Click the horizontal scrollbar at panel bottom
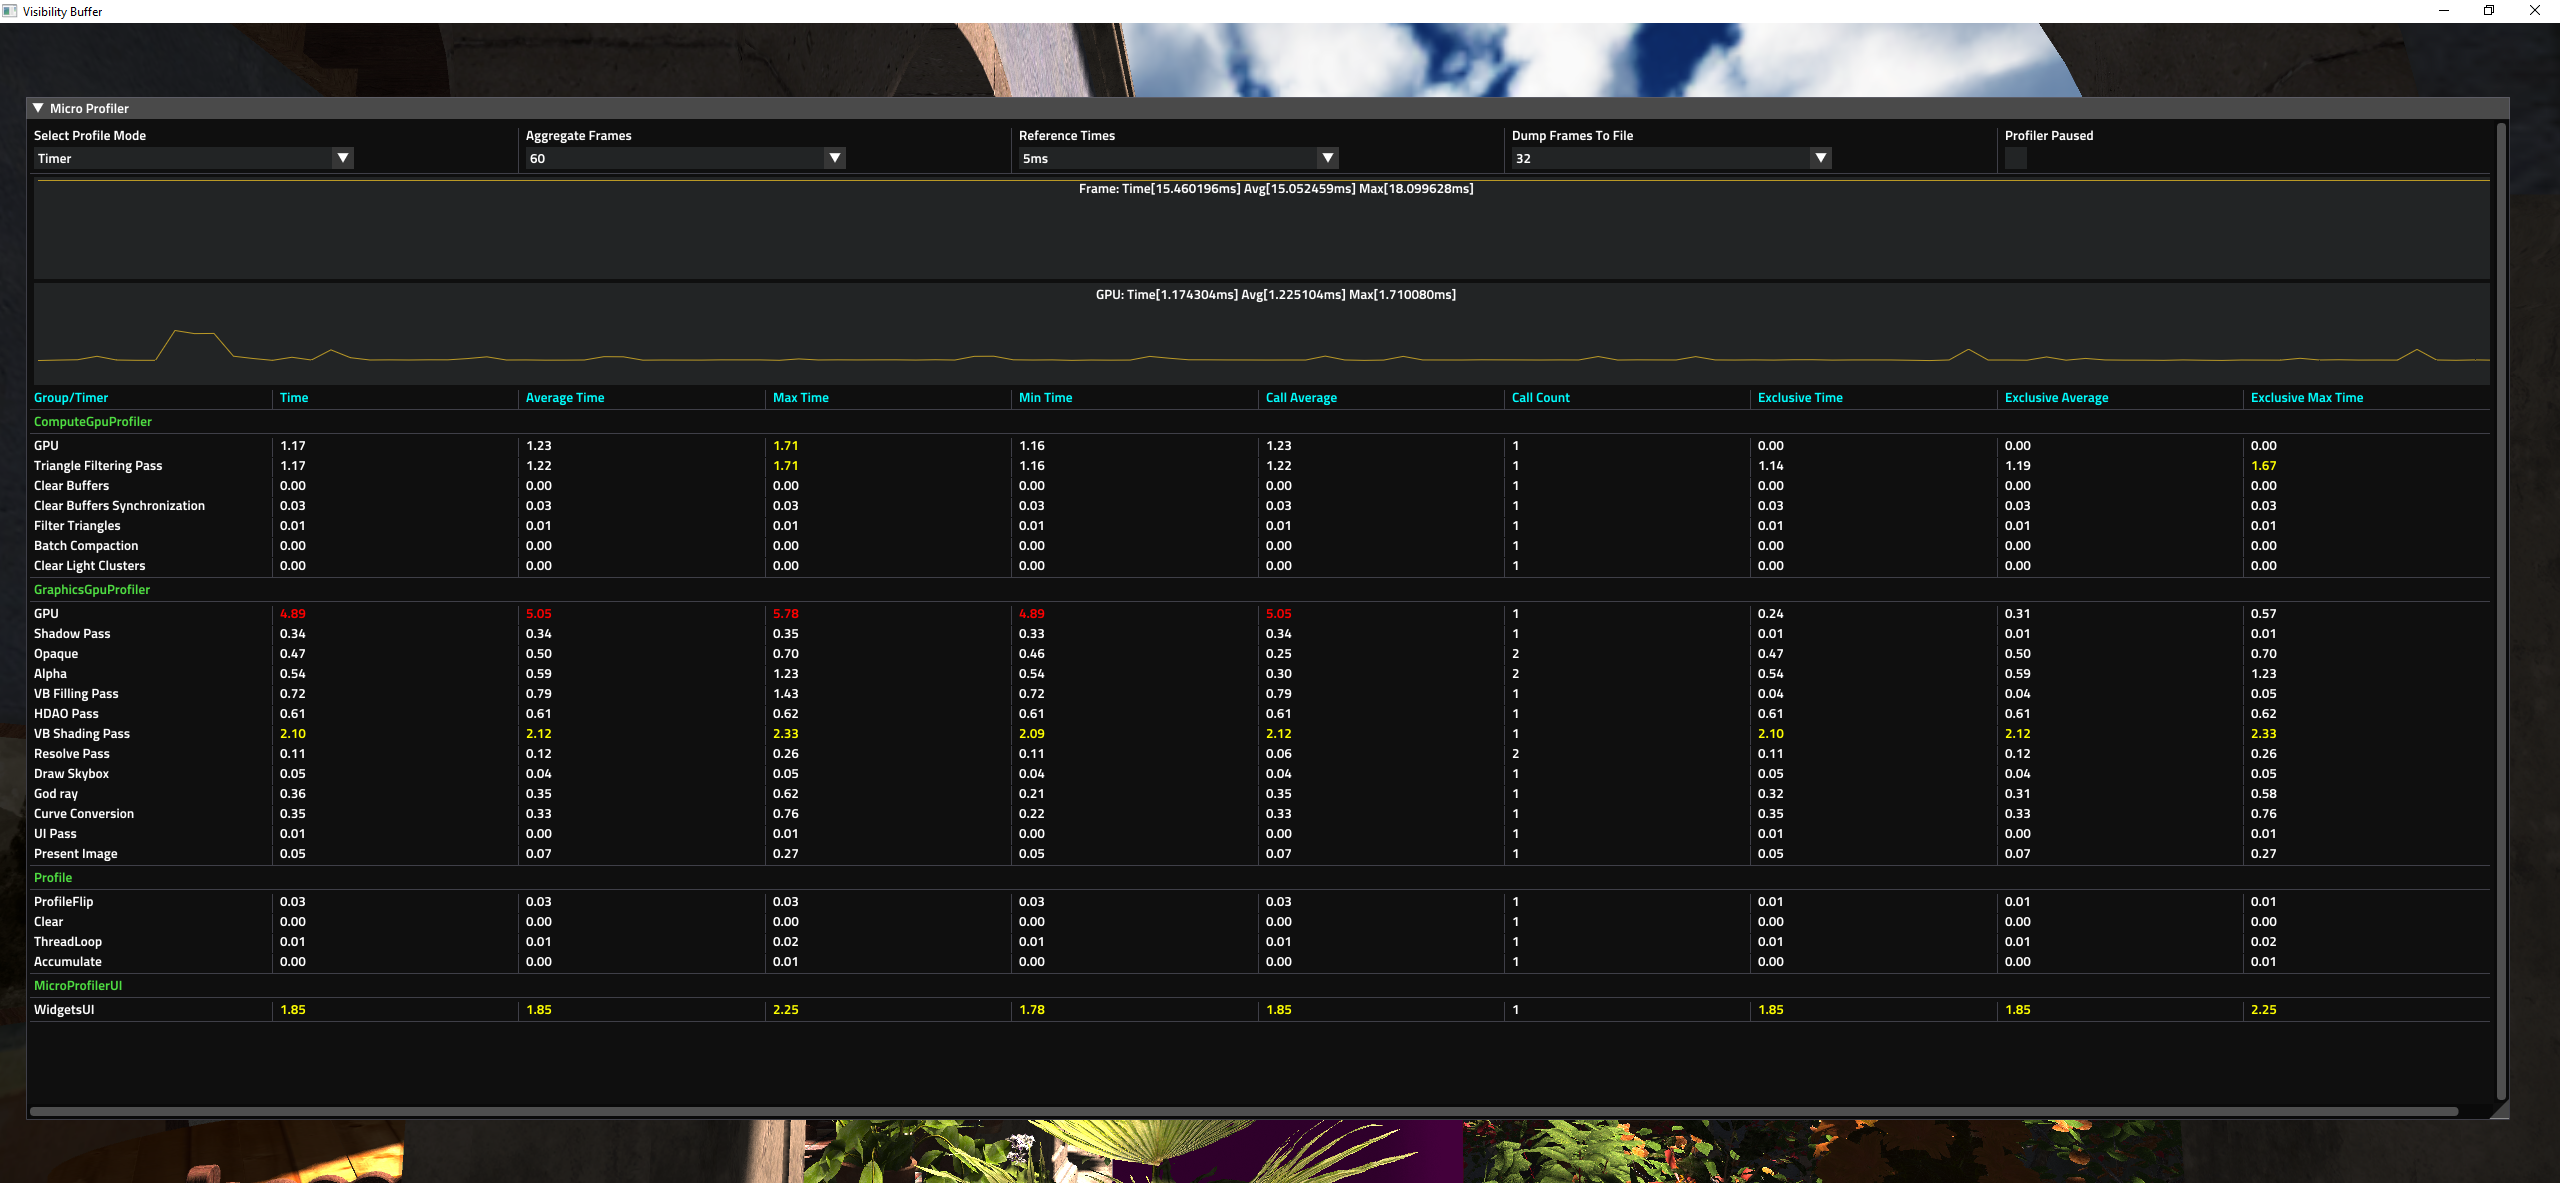The image size is (2560, 1183). tap(1243, 1111)
